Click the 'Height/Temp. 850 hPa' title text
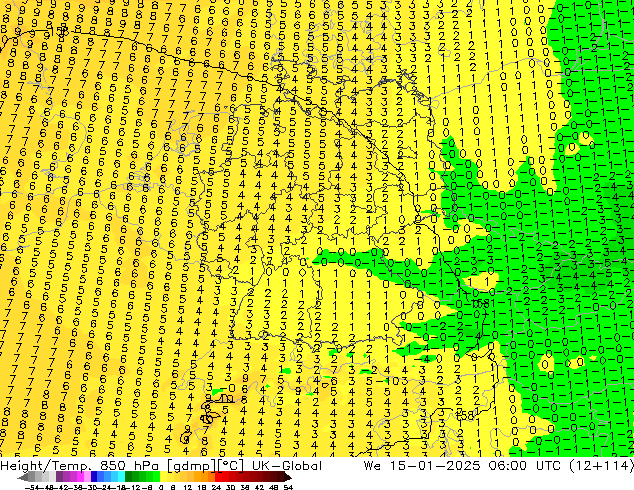634x490 pixels. click(79, 466)
